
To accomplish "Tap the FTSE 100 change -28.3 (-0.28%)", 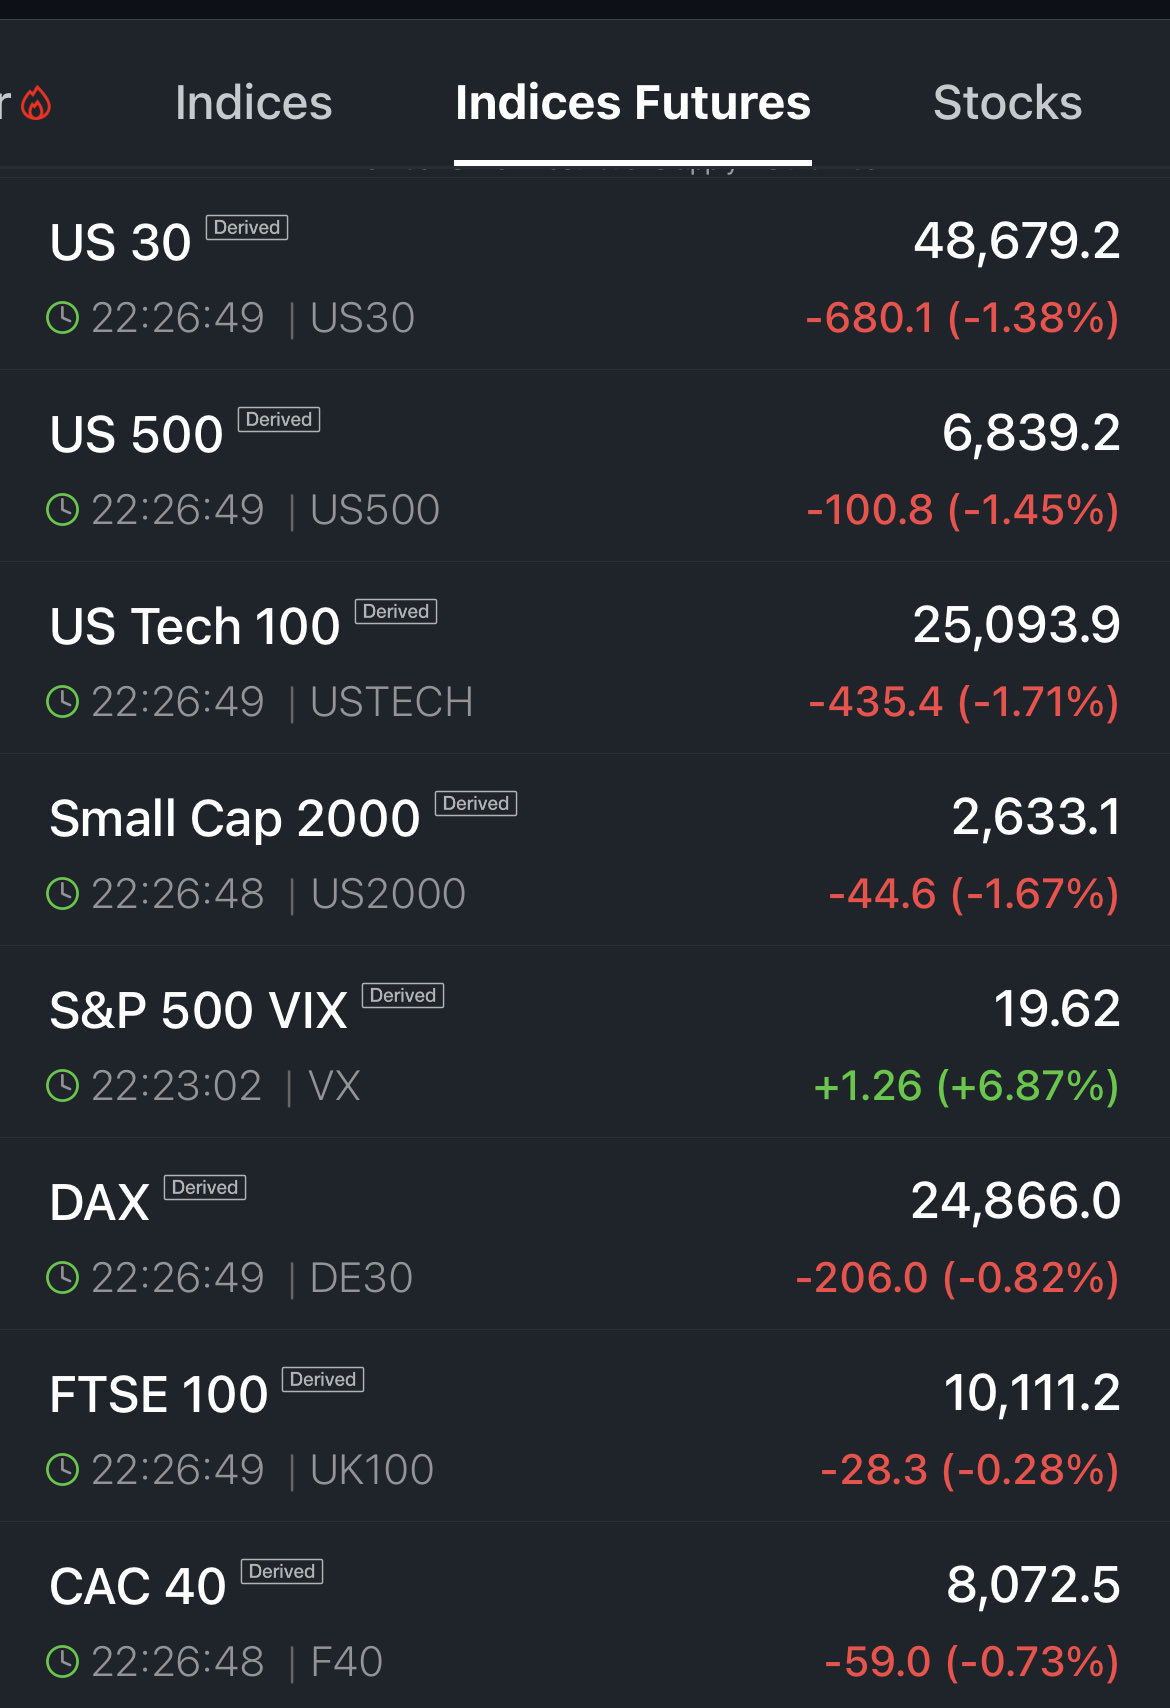I will tap(969, 1470).
